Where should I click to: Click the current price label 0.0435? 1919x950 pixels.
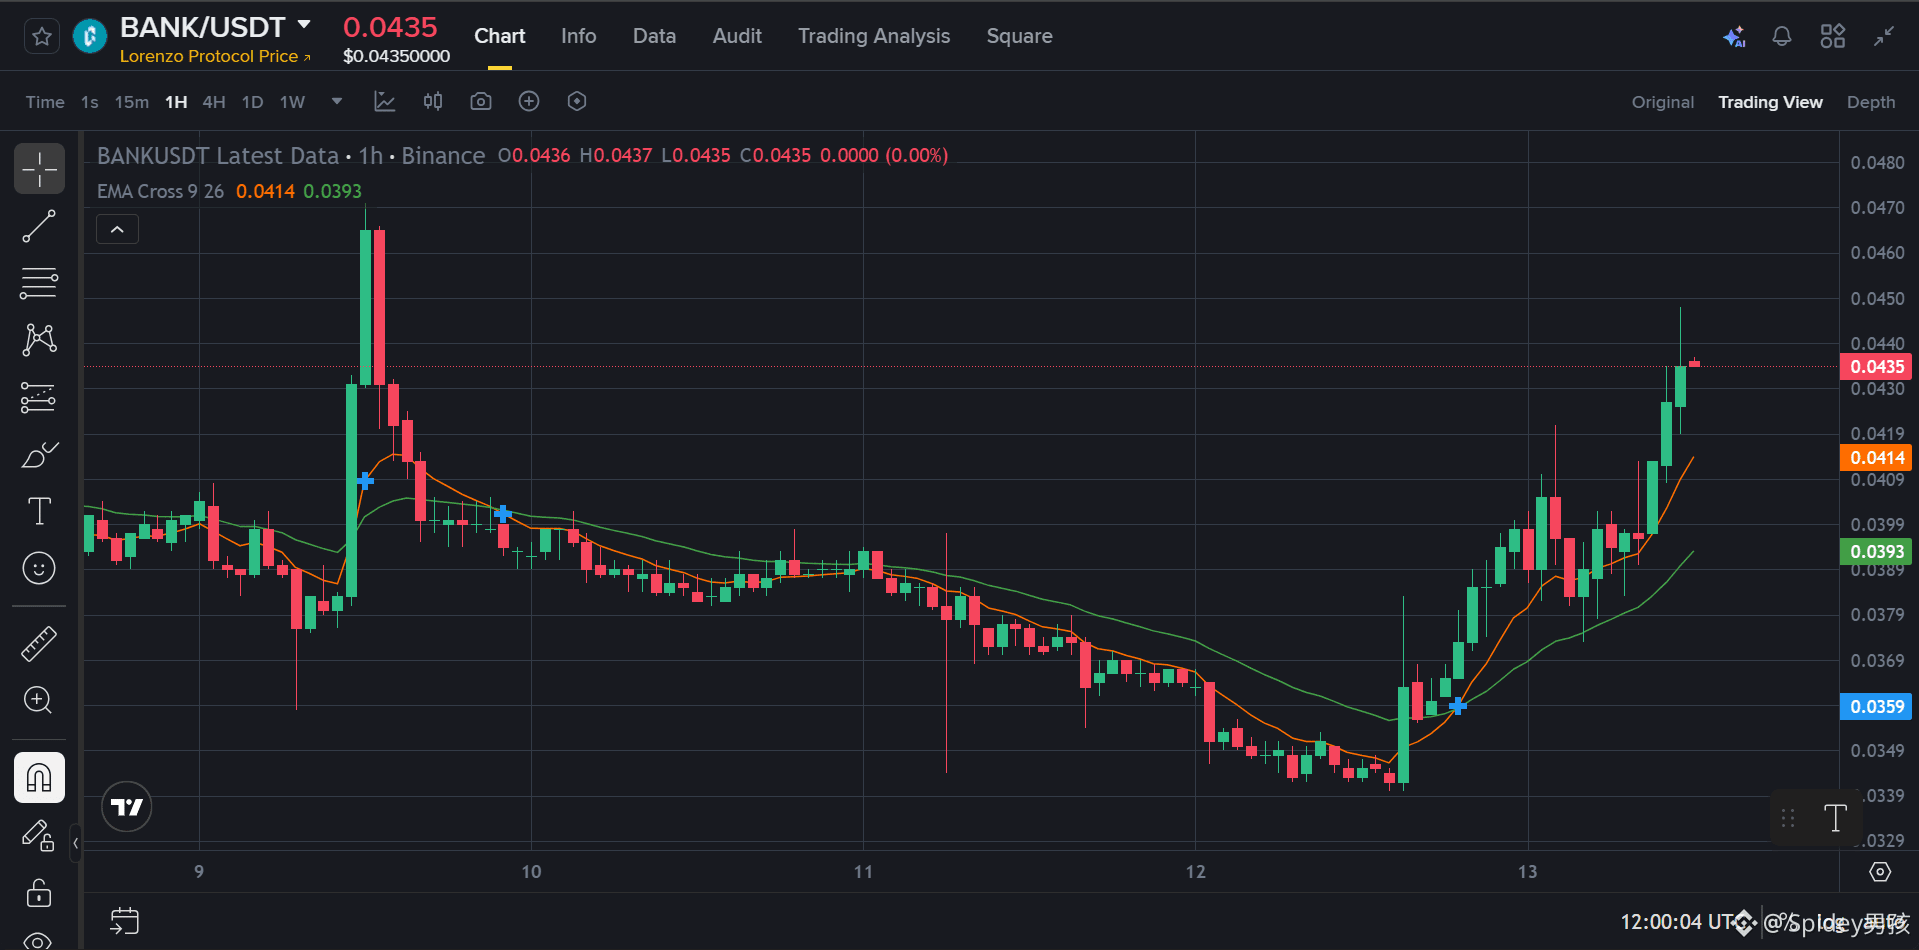[1877, 367]
